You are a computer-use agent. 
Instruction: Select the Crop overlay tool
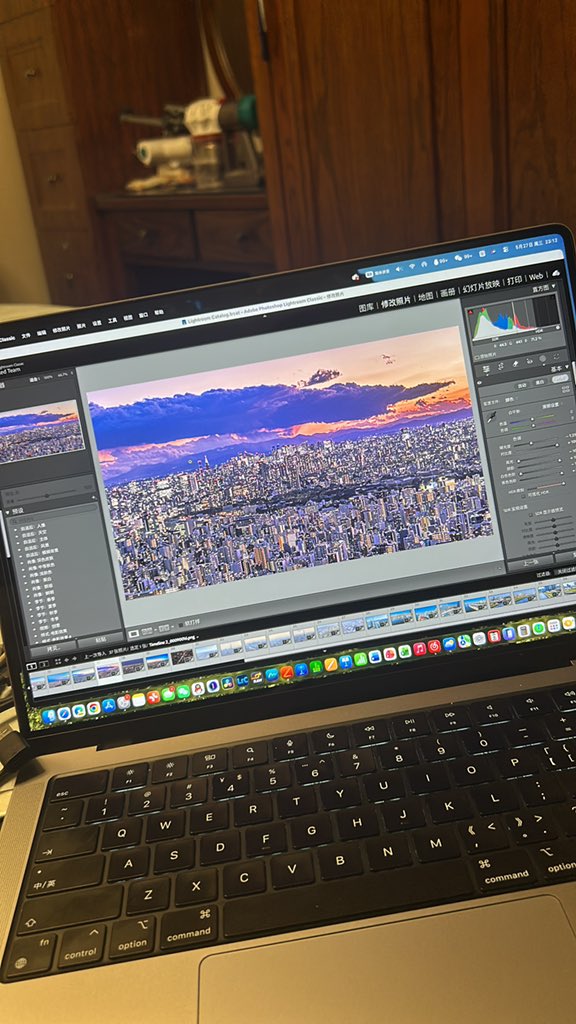(x=501, y=366)
